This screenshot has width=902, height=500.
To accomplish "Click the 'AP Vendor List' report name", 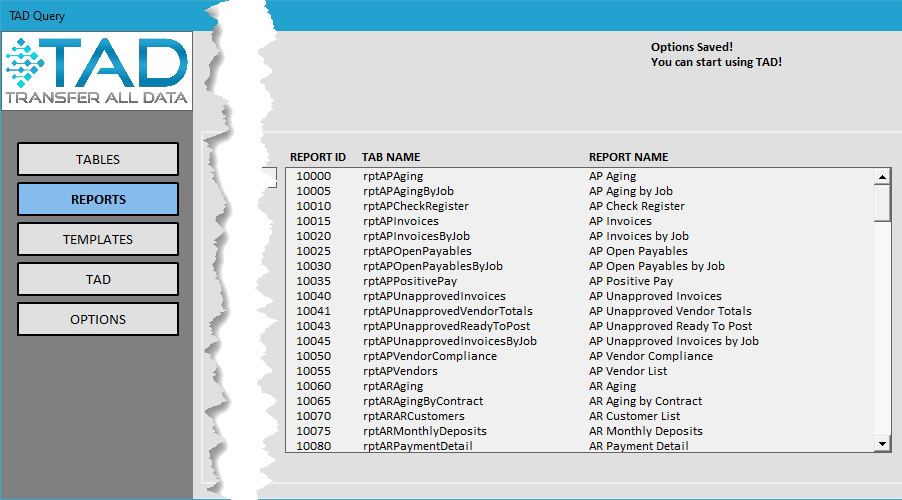I will [x=628, y=371].
